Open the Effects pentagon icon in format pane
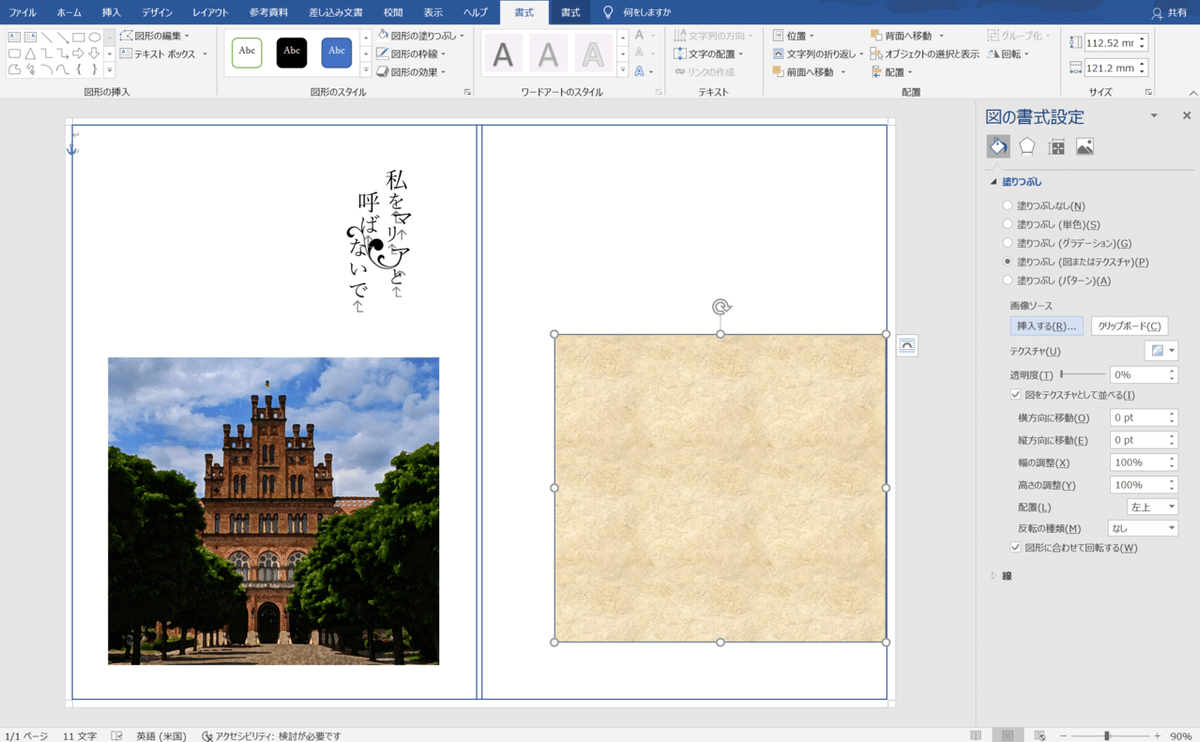Image resolution: width=1200 pixels, height=742 pixels. click(1027, 147)
